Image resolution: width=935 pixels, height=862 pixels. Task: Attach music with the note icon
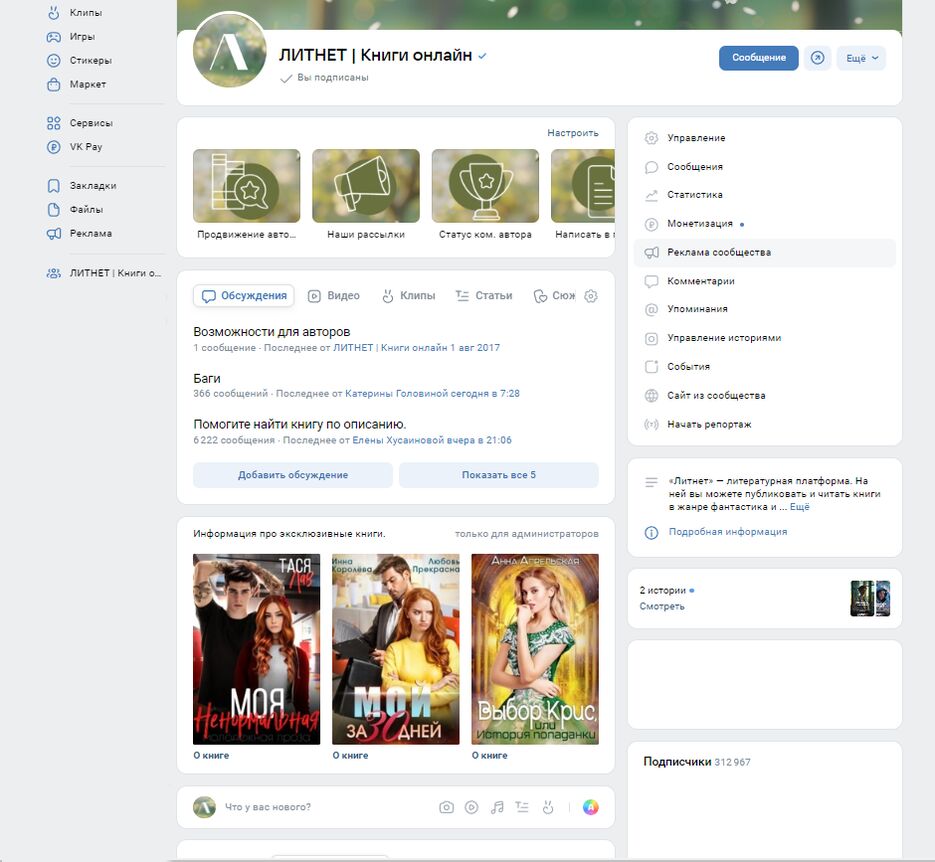pyautogui.click(x=497, y=807)
